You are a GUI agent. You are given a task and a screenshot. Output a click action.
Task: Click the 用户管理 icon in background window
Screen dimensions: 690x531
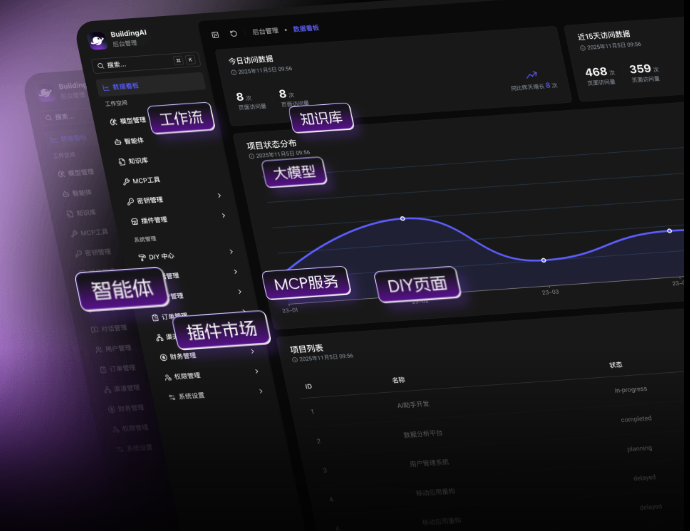[99, 350]
